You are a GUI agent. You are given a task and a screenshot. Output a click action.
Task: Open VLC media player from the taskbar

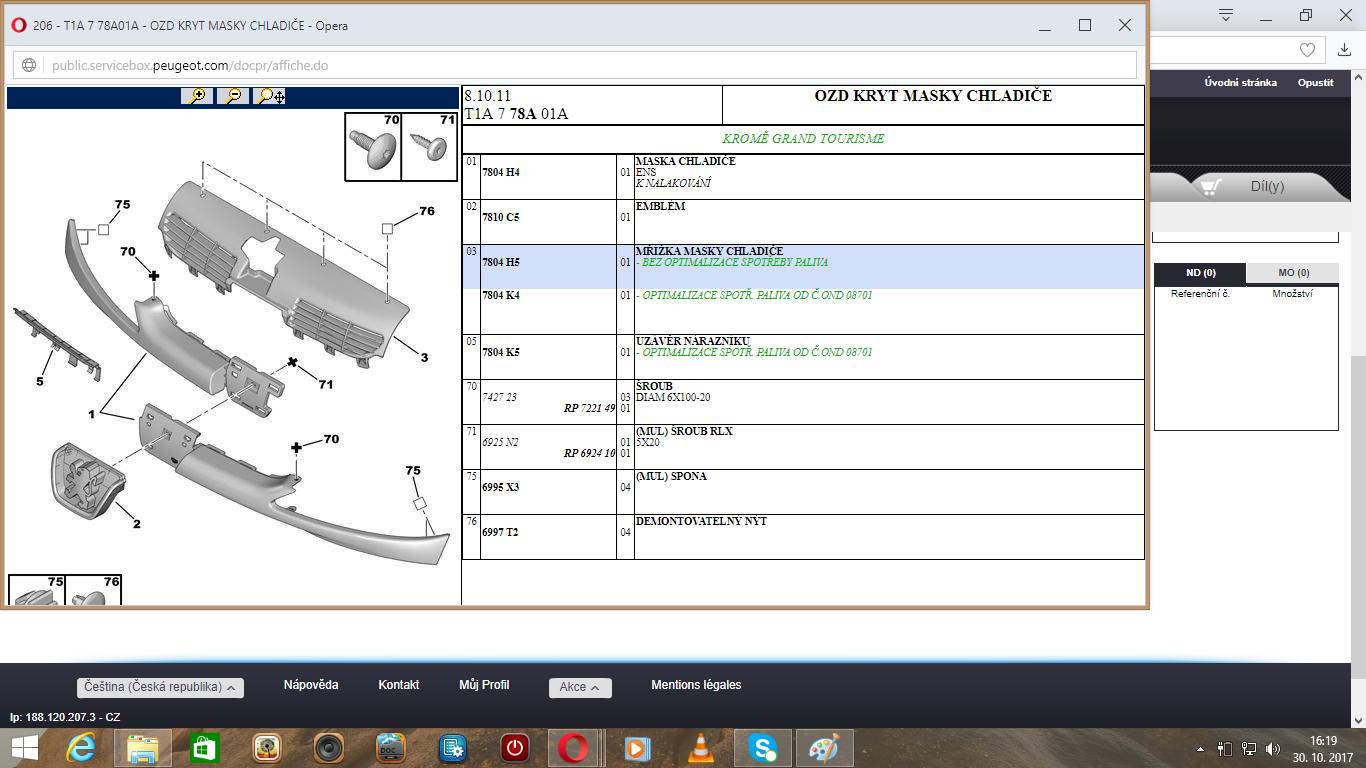[x=701, y=748]
